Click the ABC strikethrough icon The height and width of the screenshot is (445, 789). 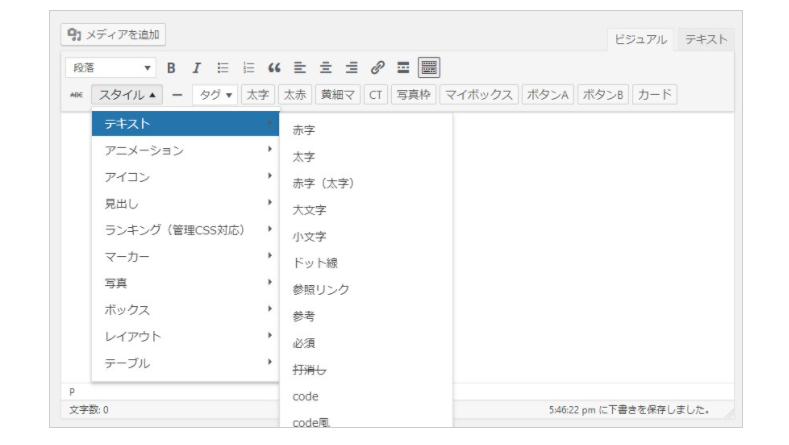[76, 95]
